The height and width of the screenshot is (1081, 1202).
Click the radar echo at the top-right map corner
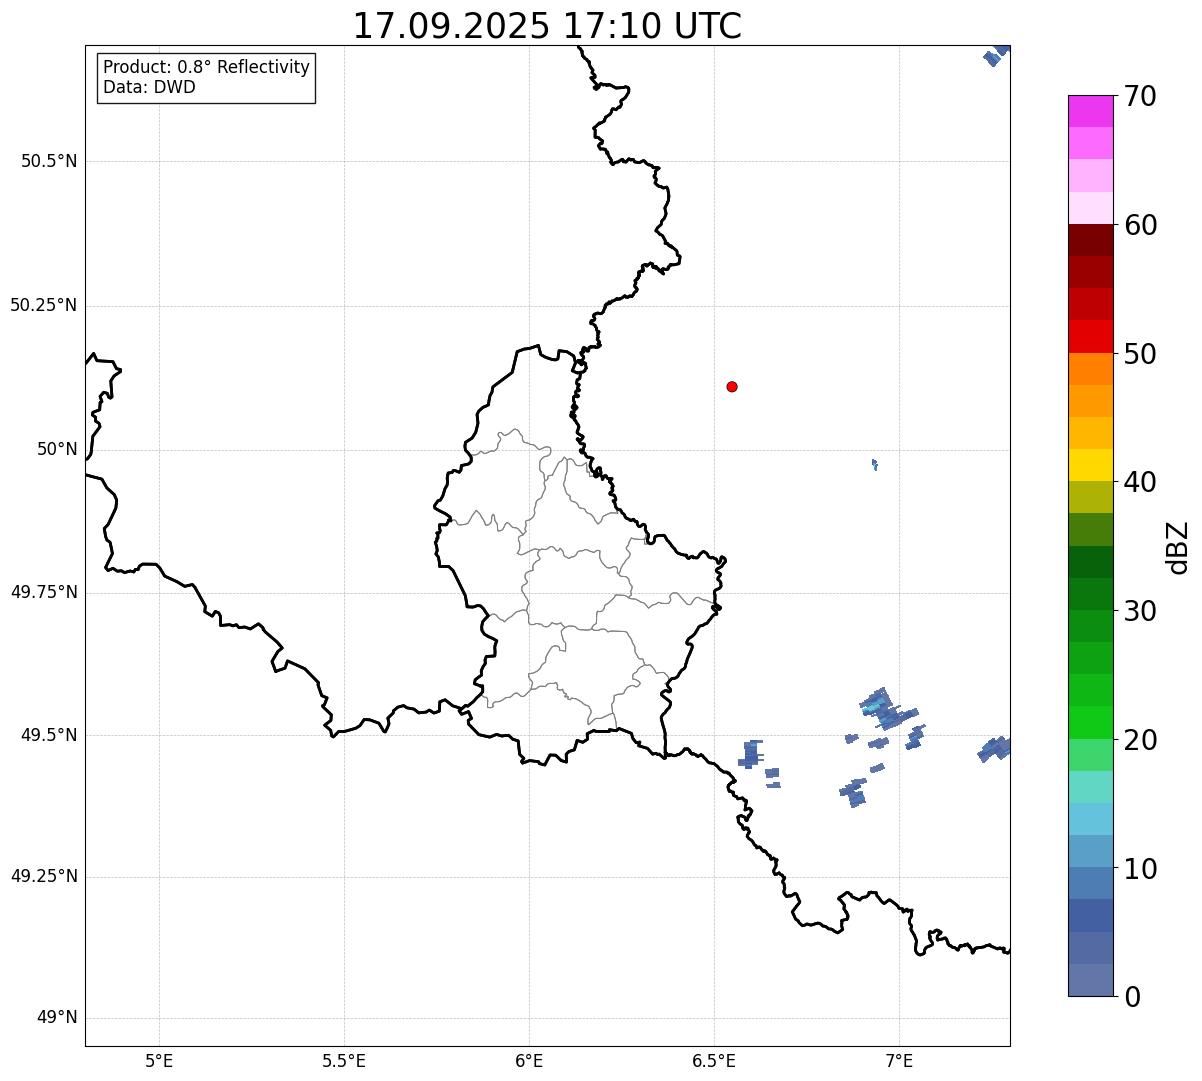pos(997,55)
